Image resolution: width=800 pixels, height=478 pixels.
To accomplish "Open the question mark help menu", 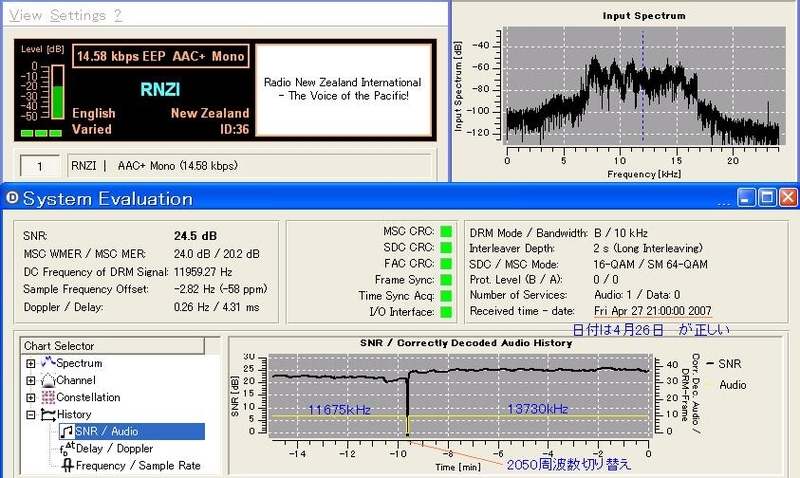I will [x=118, y=15].
